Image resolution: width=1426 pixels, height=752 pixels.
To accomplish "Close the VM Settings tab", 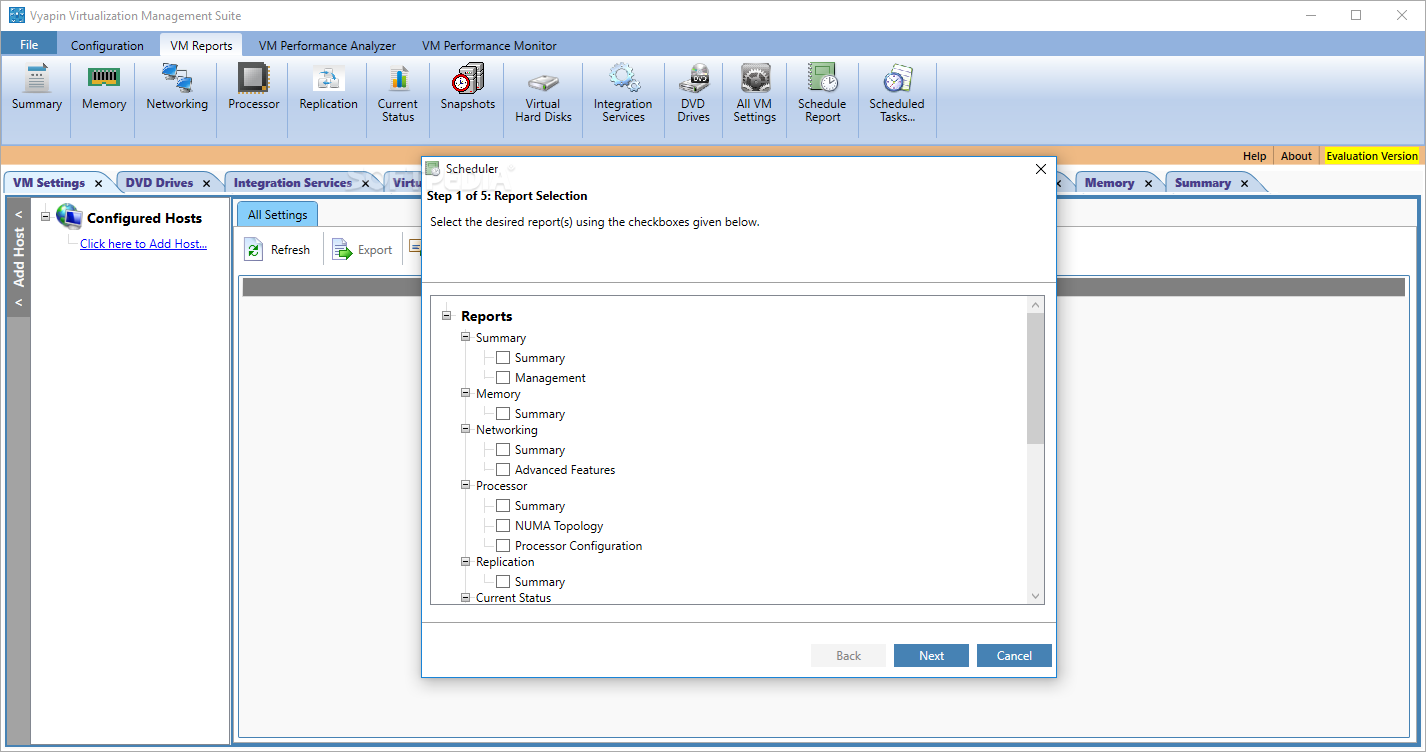I will click(98, 184).
